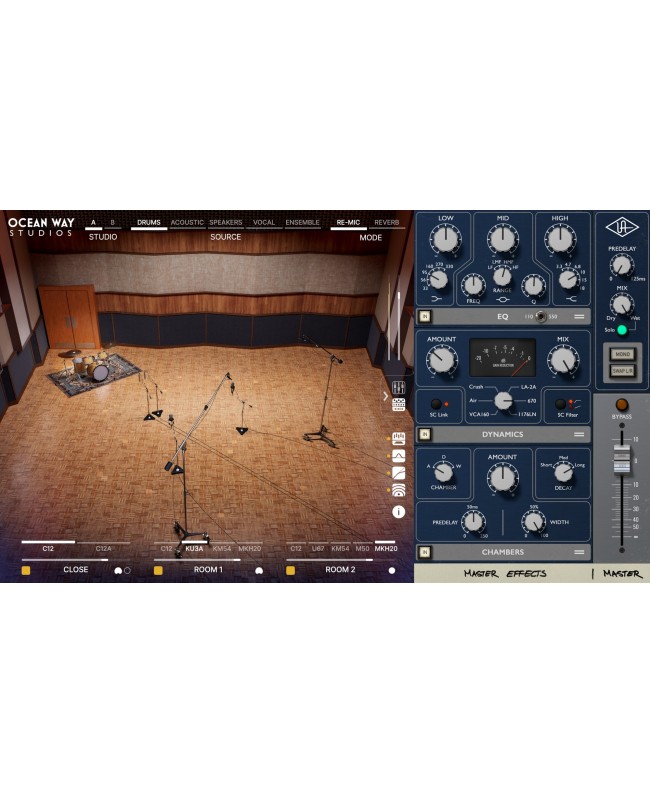Click the Chambers DECAY knob
This screenshot has width=650, height=794.
[563, 472]
